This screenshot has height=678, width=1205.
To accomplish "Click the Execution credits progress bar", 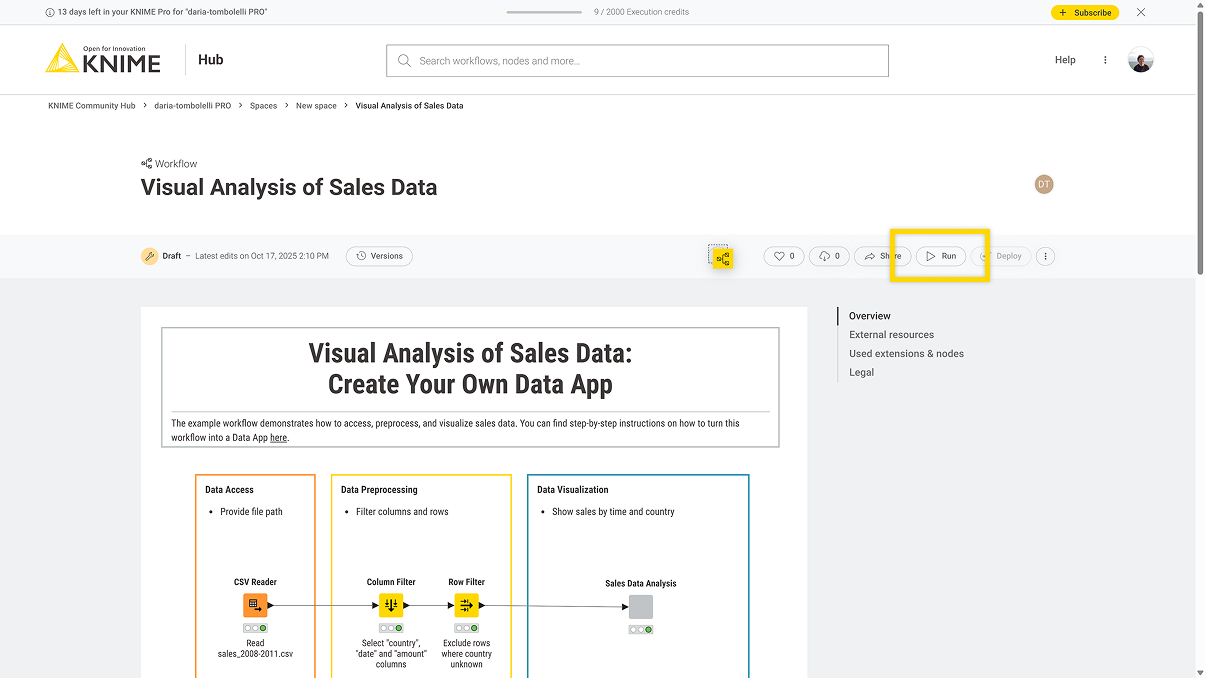I will pos(543,12).
